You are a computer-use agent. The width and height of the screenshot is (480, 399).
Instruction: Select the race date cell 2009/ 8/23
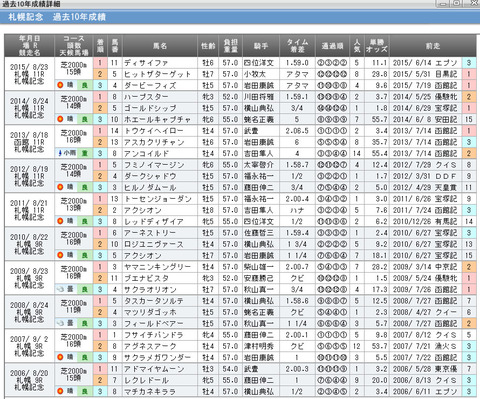(x=29, y=271)
